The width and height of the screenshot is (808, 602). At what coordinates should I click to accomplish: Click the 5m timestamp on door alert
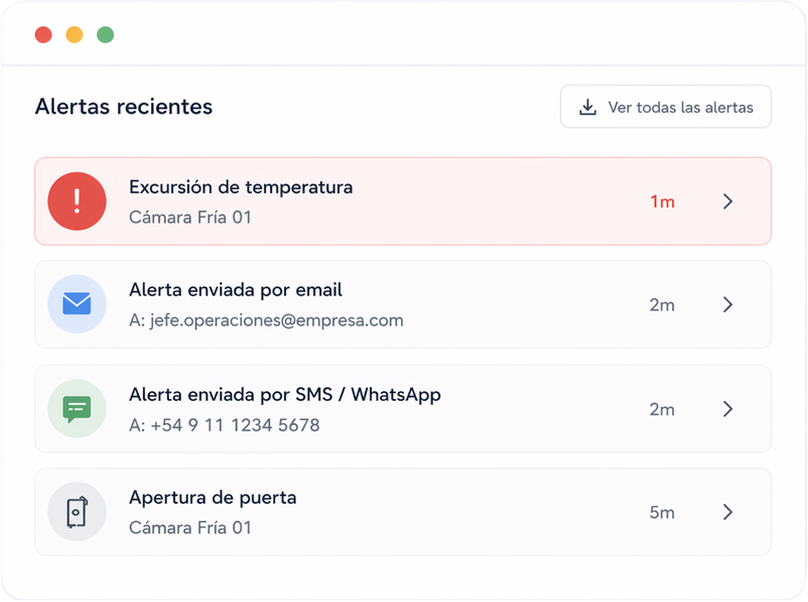(662, 513)
